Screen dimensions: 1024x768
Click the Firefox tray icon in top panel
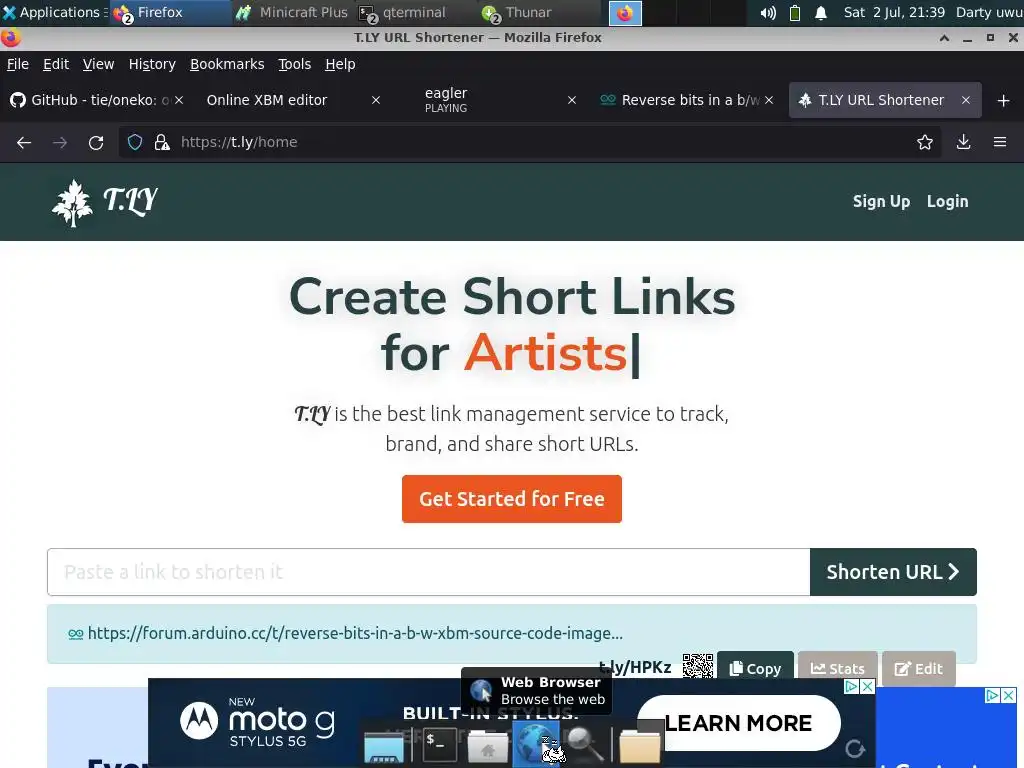pos(625,13)
